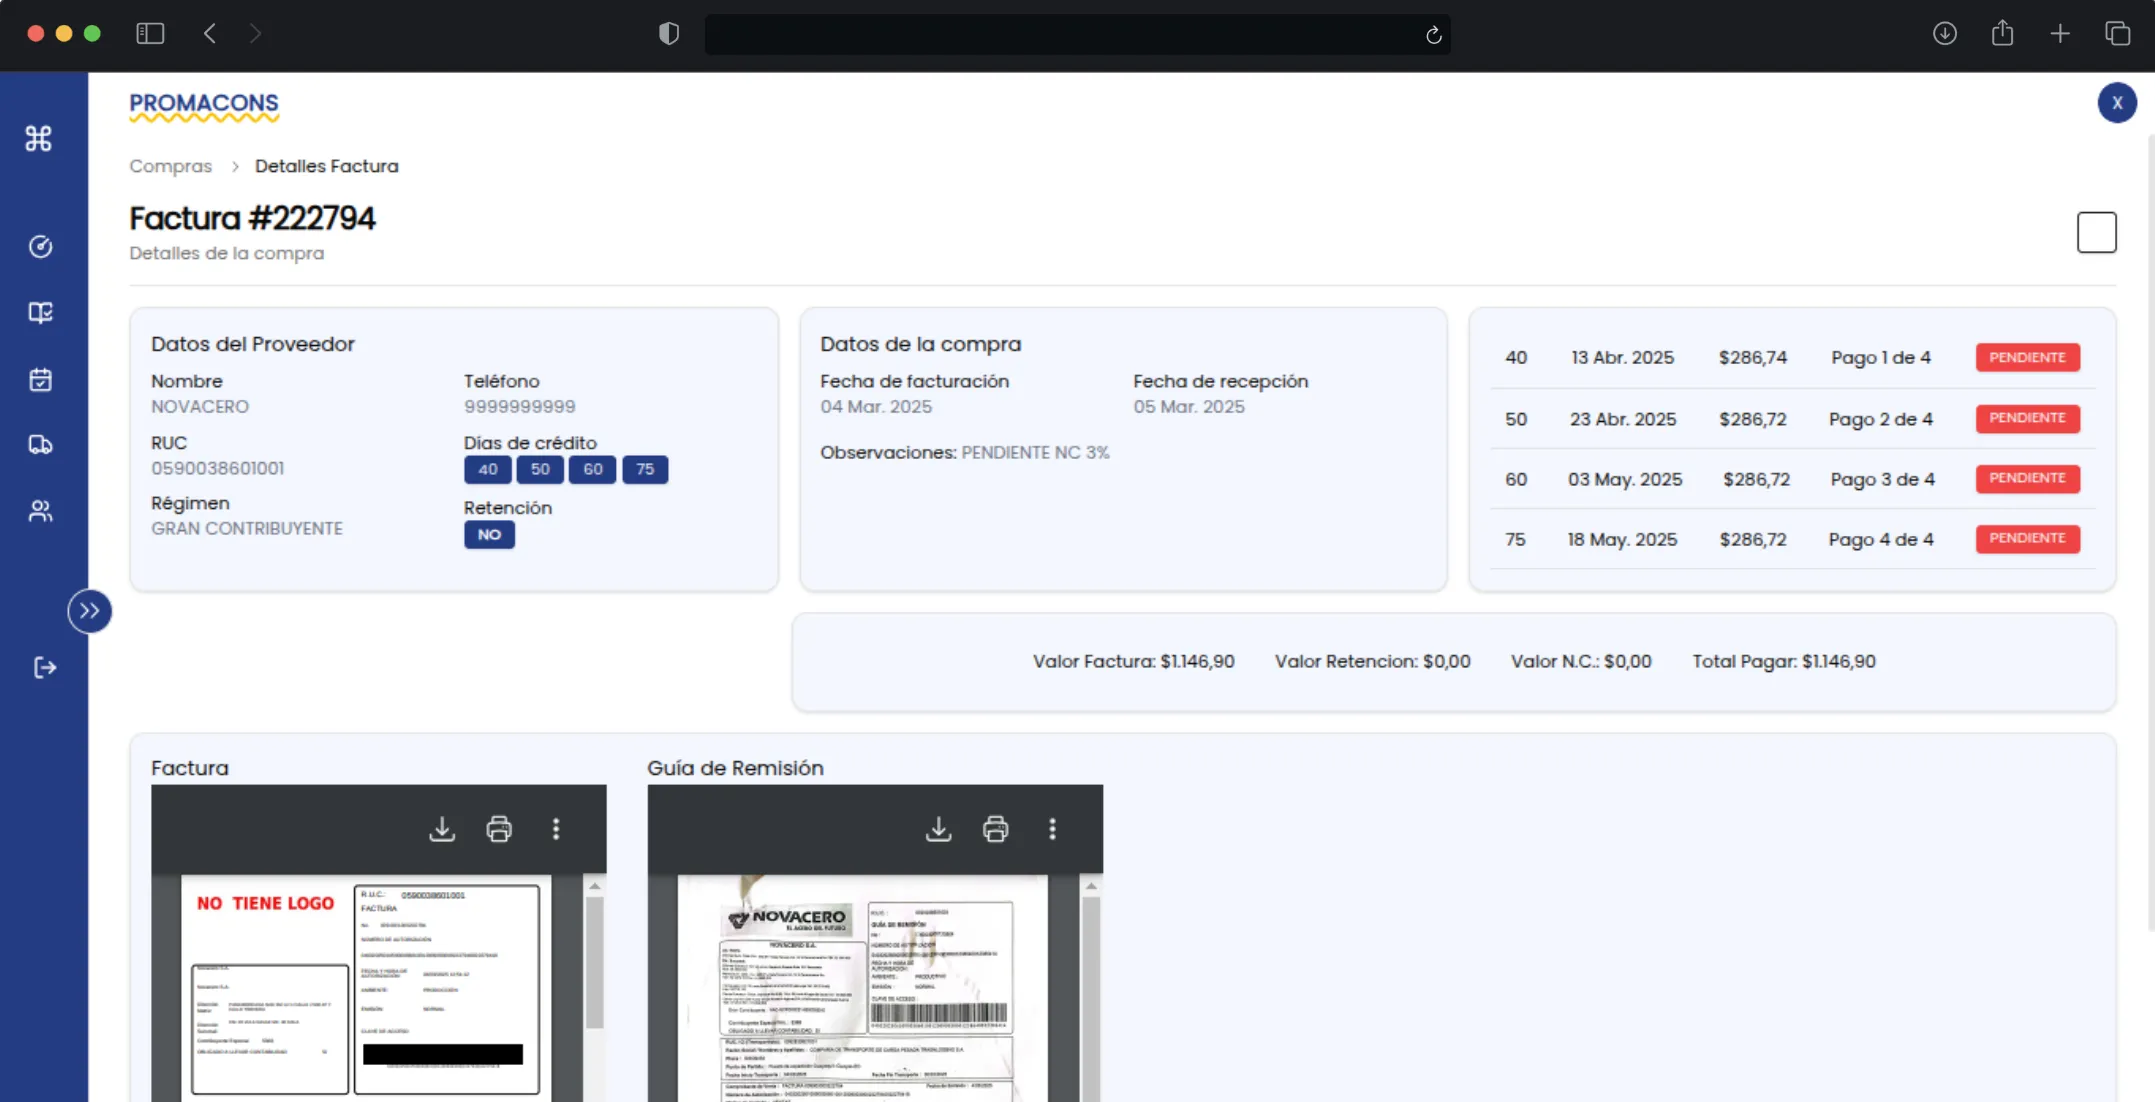2155x1102 pixels.
Task: Download the Factura document
Action: pos(442,828)
